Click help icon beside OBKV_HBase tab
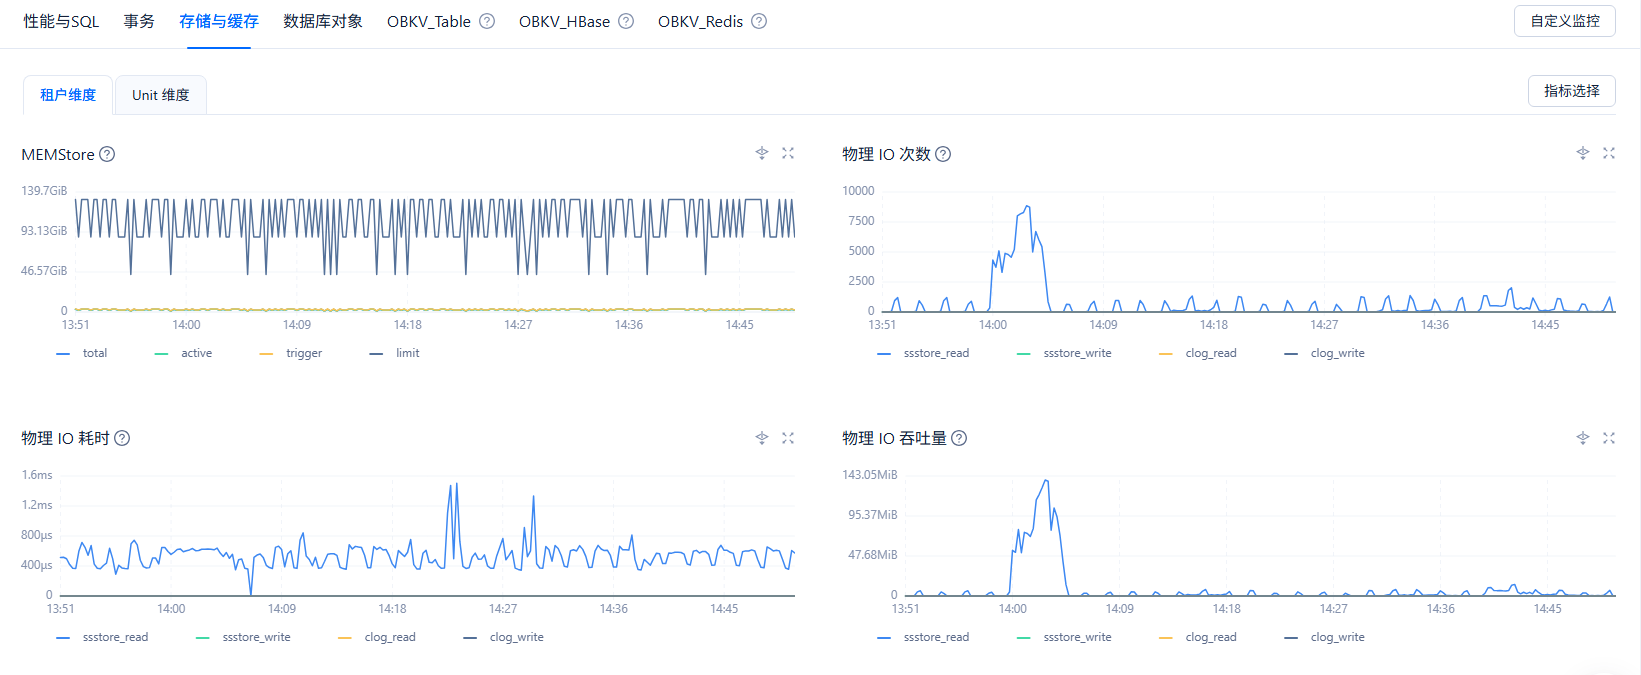 coord(626,21)
